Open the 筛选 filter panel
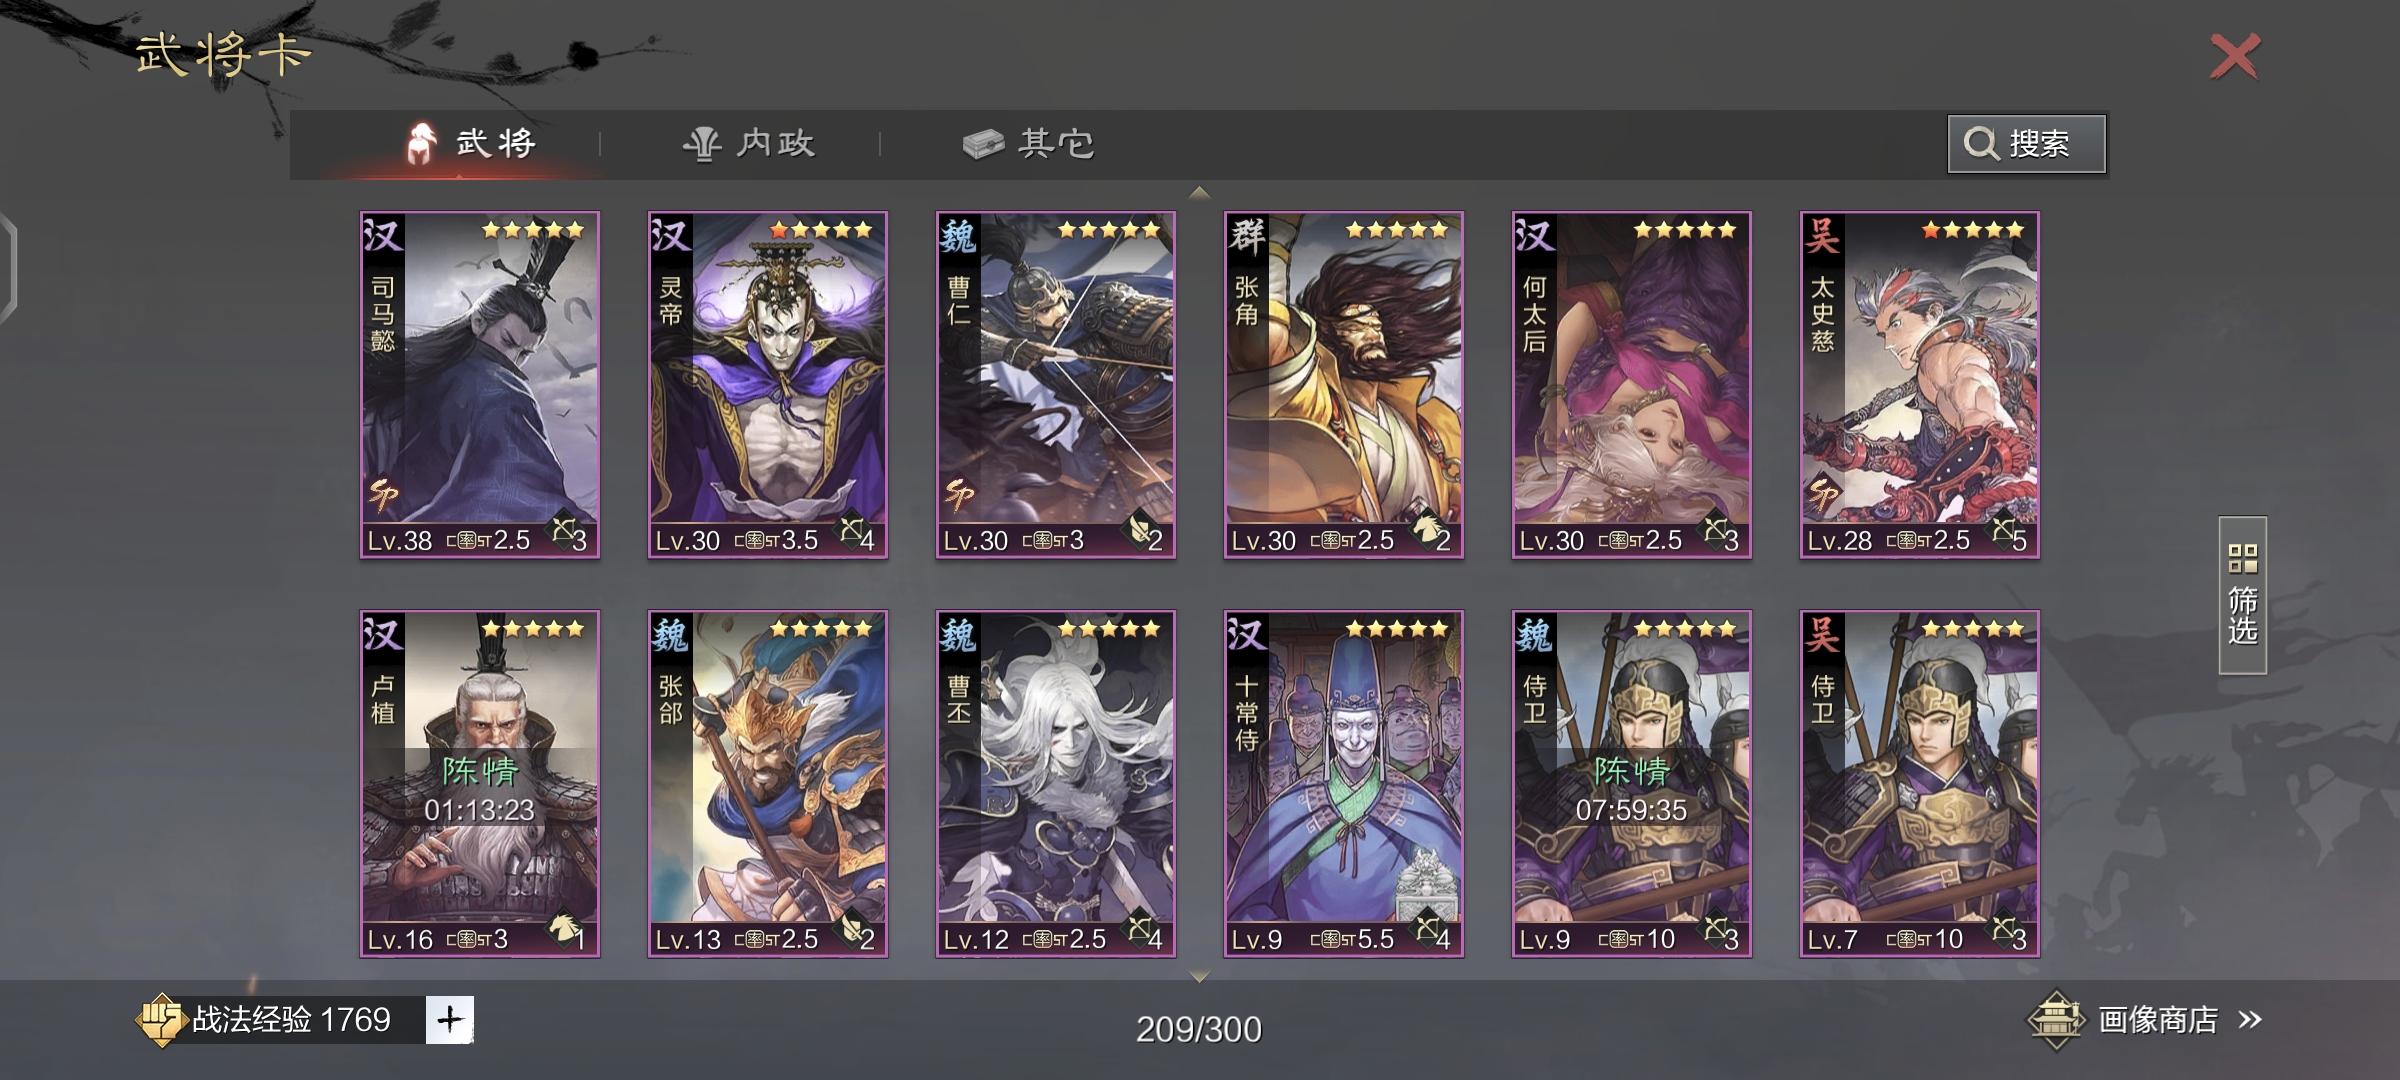The height and width of the screenshot is (1080, 2400). pos(2243,595)
